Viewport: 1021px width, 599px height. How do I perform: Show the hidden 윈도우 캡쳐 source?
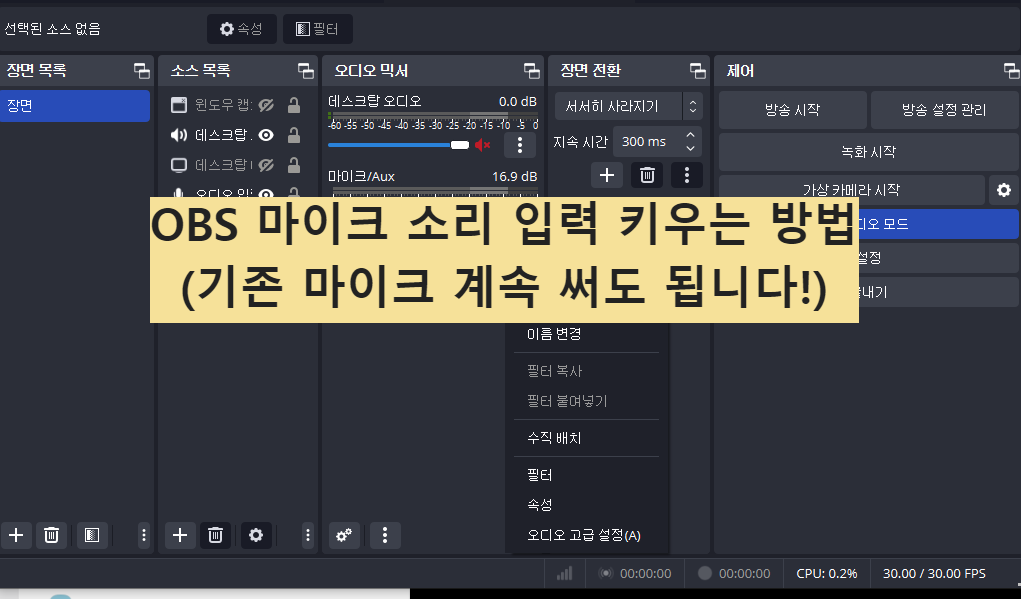pyautogui.click(x=266, y=105)
